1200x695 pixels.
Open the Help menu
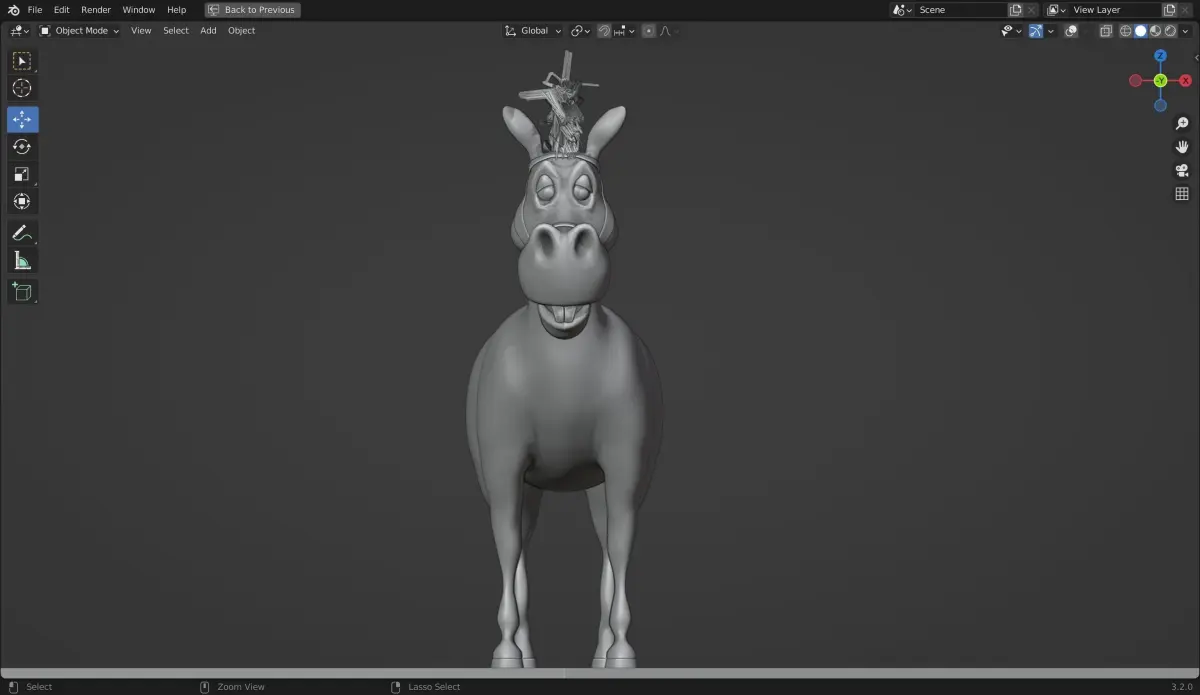point(177,10)
